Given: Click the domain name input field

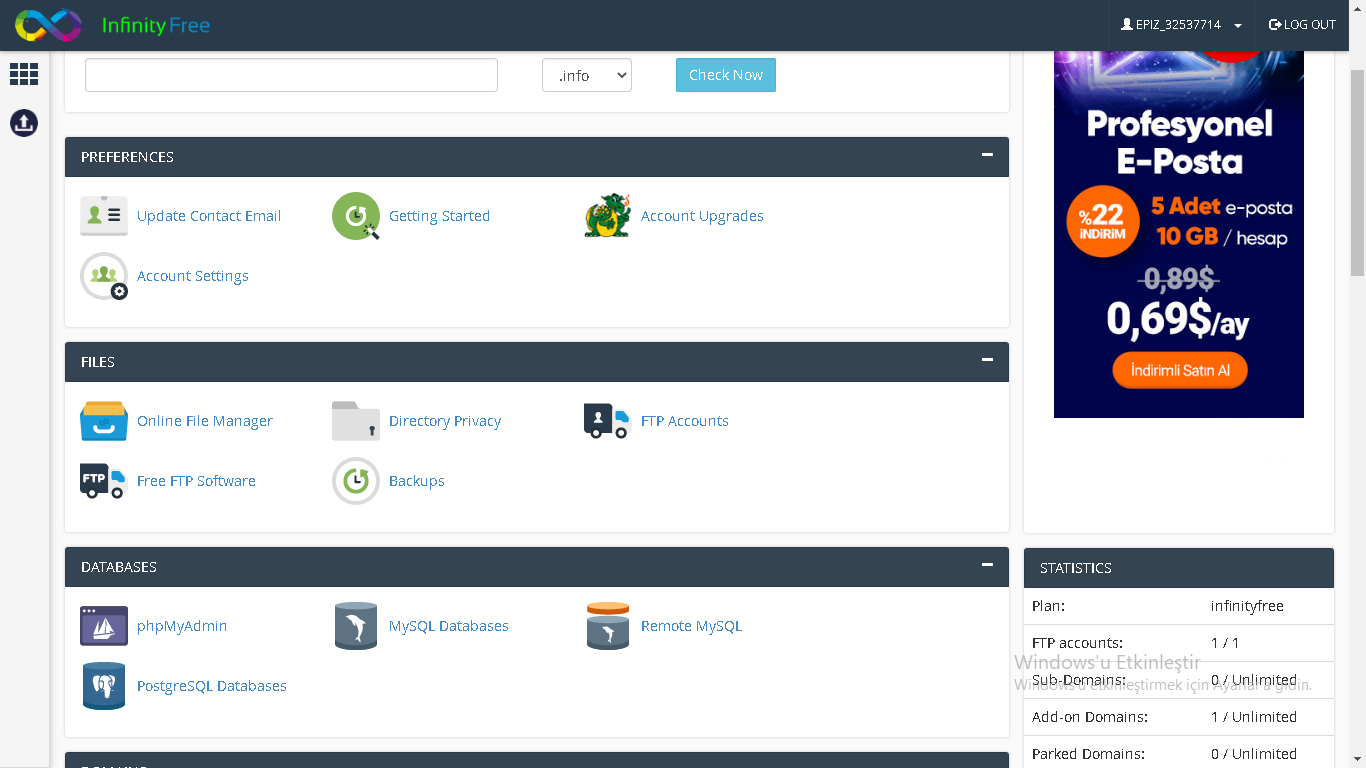Looking at the screenshot, I should point(291,75).
